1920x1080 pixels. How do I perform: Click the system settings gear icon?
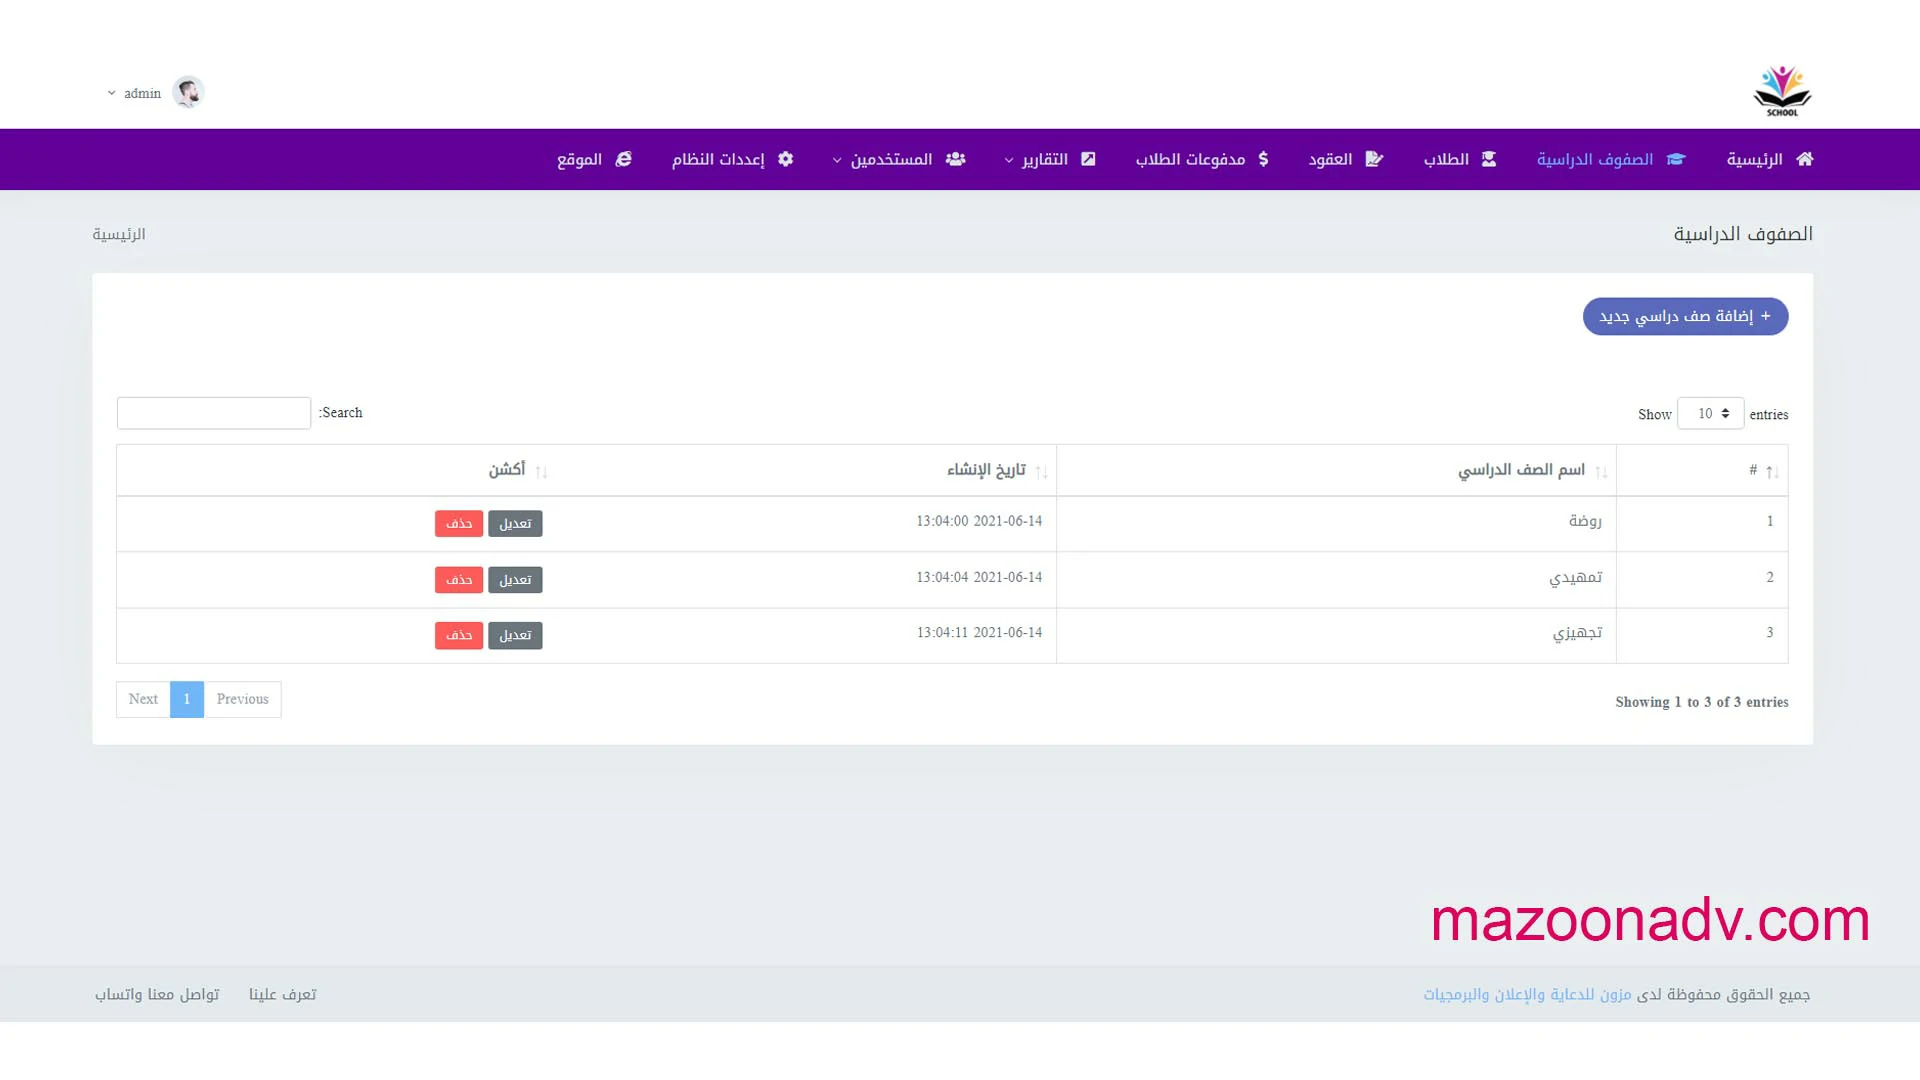point(786,159)
